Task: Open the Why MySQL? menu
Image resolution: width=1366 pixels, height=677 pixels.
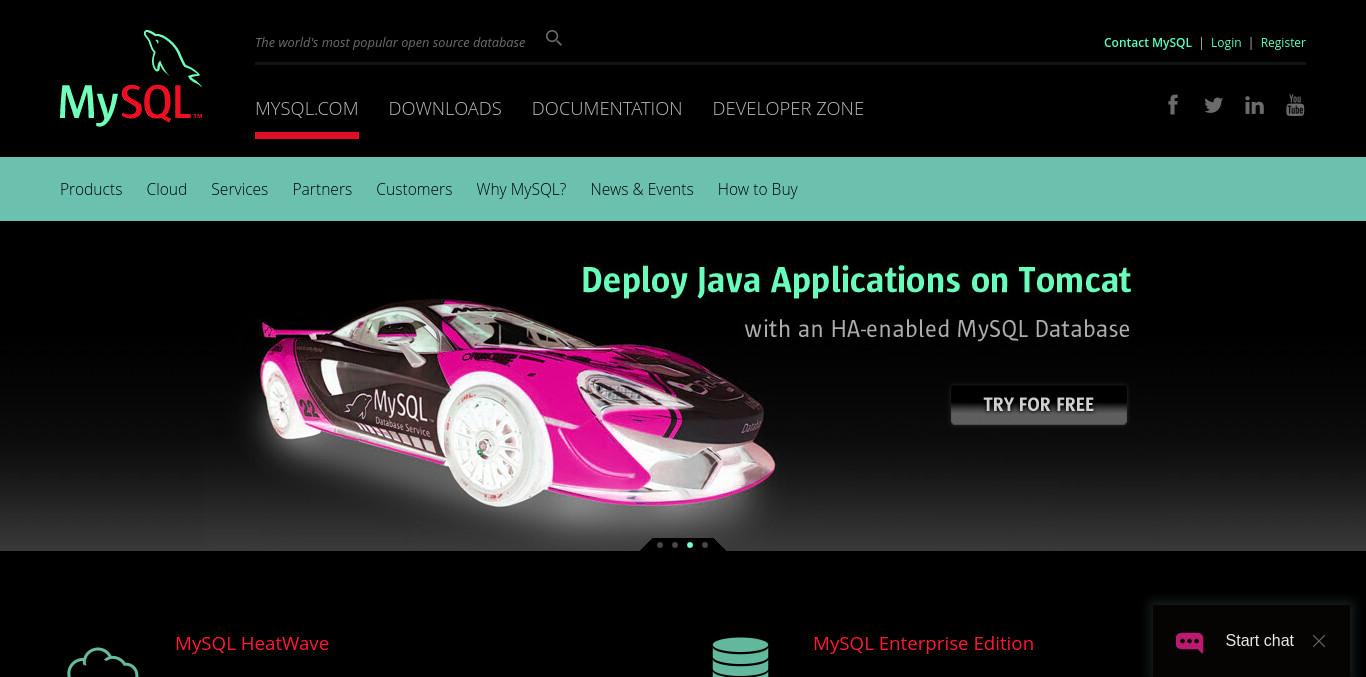Action: click(521, 189)
